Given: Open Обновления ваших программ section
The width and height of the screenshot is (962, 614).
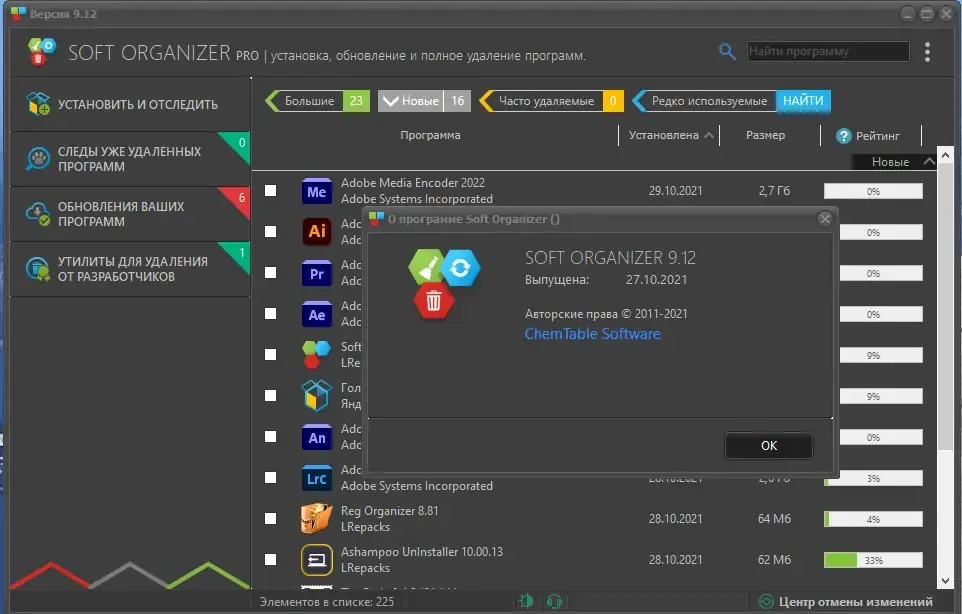Looking at the screenshot, I should (x=130, y=214).
